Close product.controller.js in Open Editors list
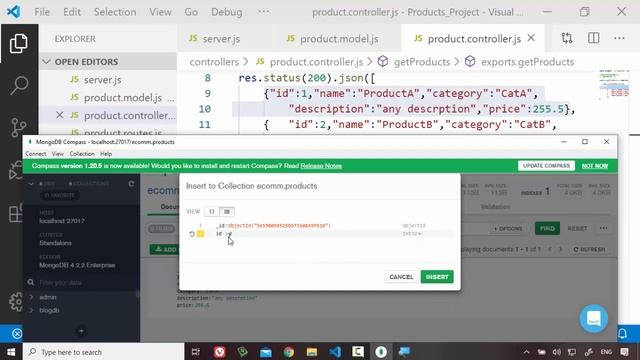Image resolution: width=640 pixels, height=360 pixels. (x=60, y=116)
